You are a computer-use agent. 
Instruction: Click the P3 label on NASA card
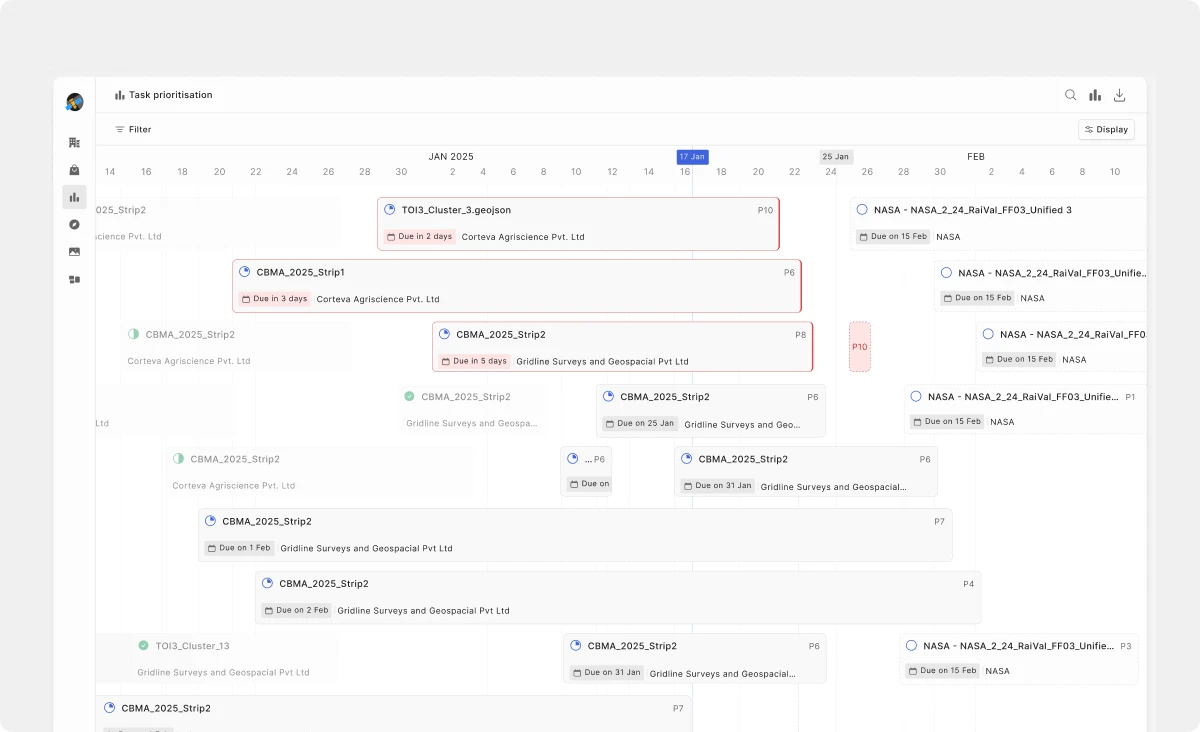pyautogui.click(x=1125, y=646)
